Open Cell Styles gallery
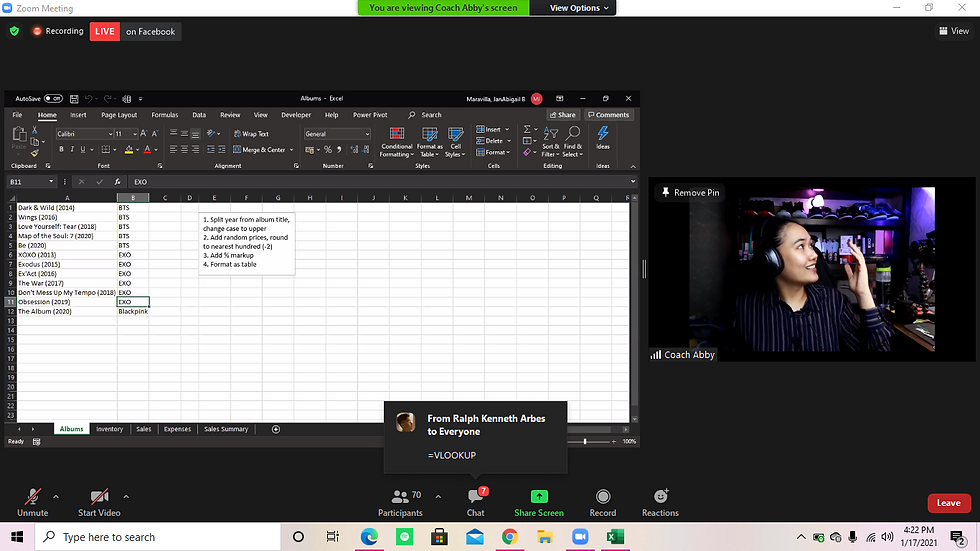Viewport: 980px width, 551px height. [455, 142]
